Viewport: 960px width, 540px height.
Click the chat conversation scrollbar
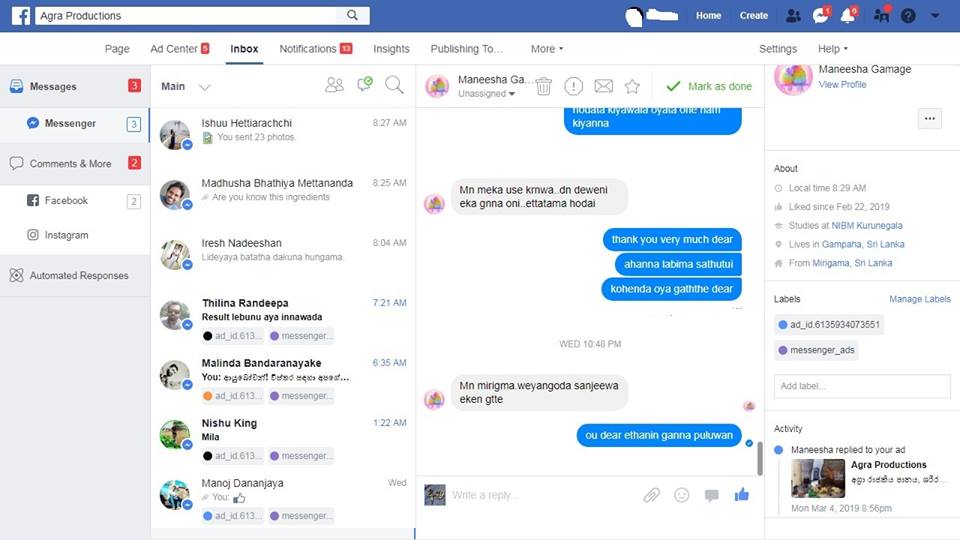[x=760, y=458]
